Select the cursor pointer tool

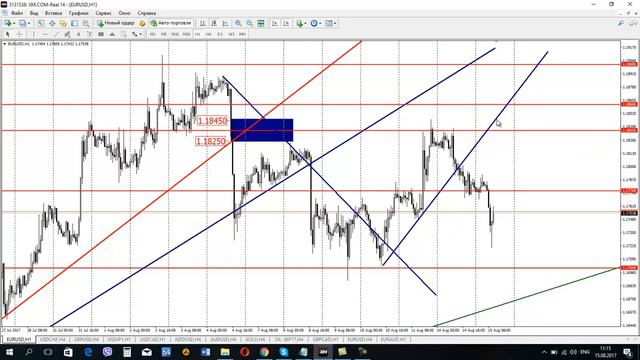pos(7,34)
